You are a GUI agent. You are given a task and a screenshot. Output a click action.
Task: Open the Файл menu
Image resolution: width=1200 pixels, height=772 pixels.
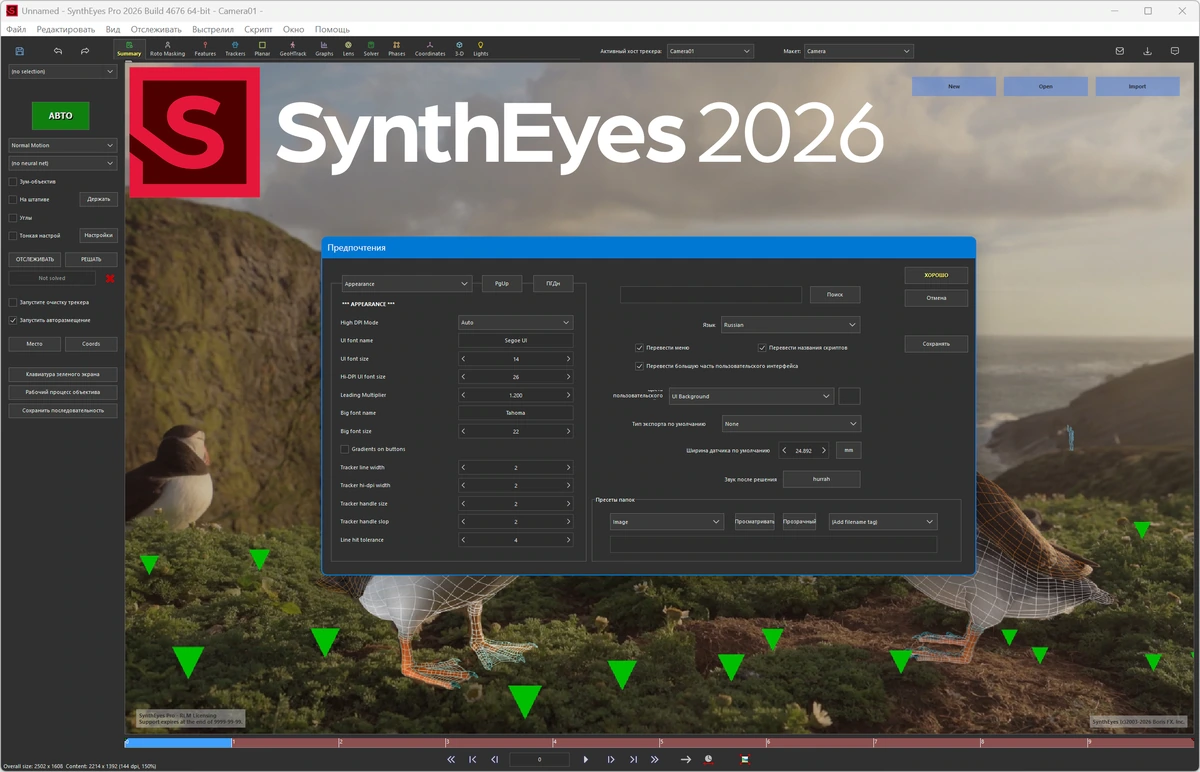tap(16, 29)
